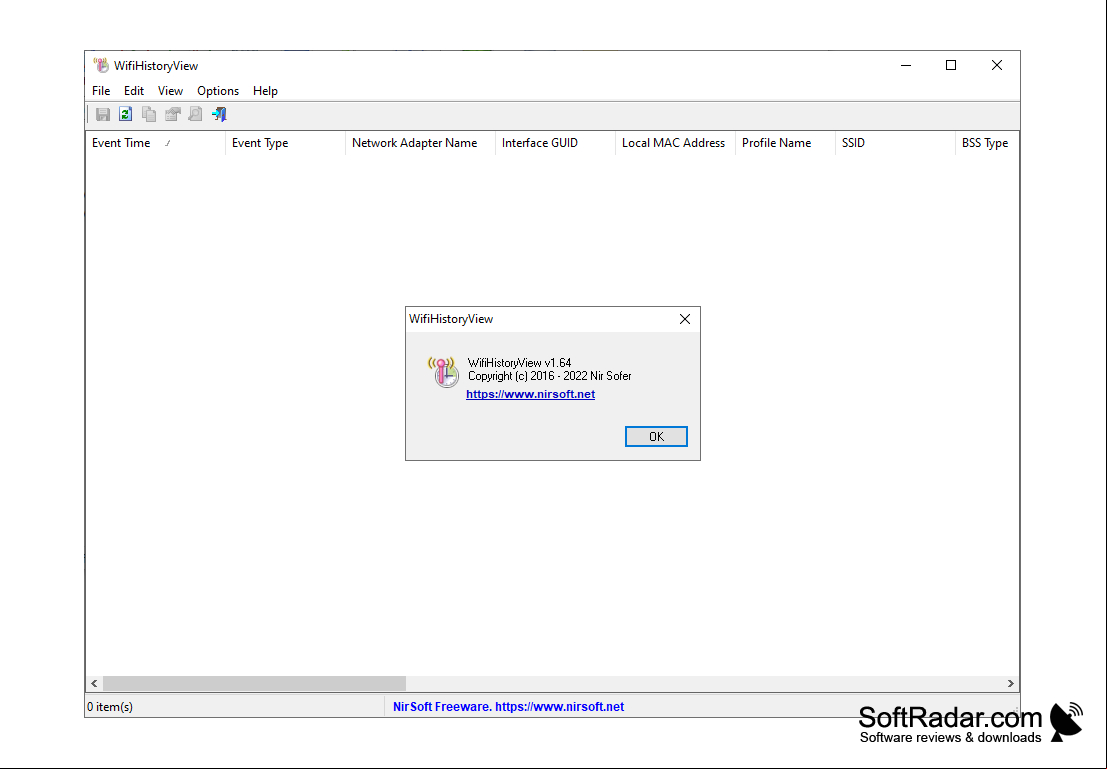
Task: Open the File menu
Action: click(101, 90)
